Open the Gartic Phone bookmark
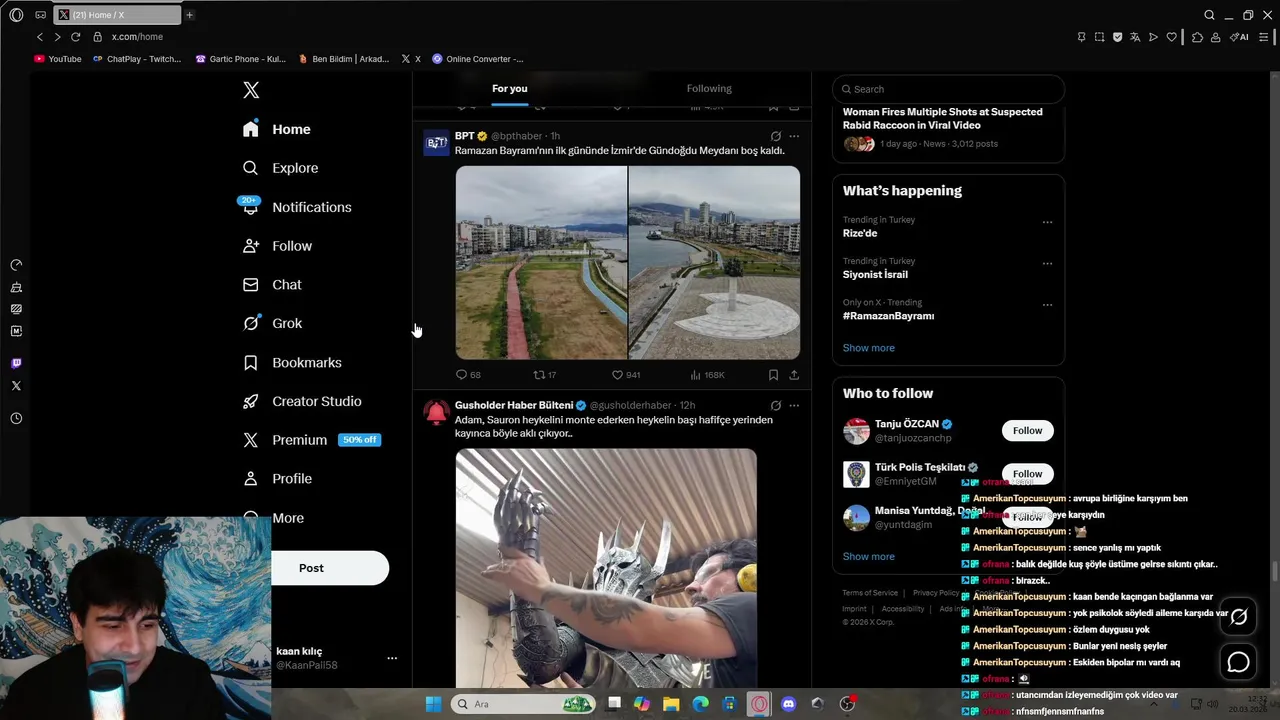The width and height of the screenshot is (1280, 720). pos(241,59)
